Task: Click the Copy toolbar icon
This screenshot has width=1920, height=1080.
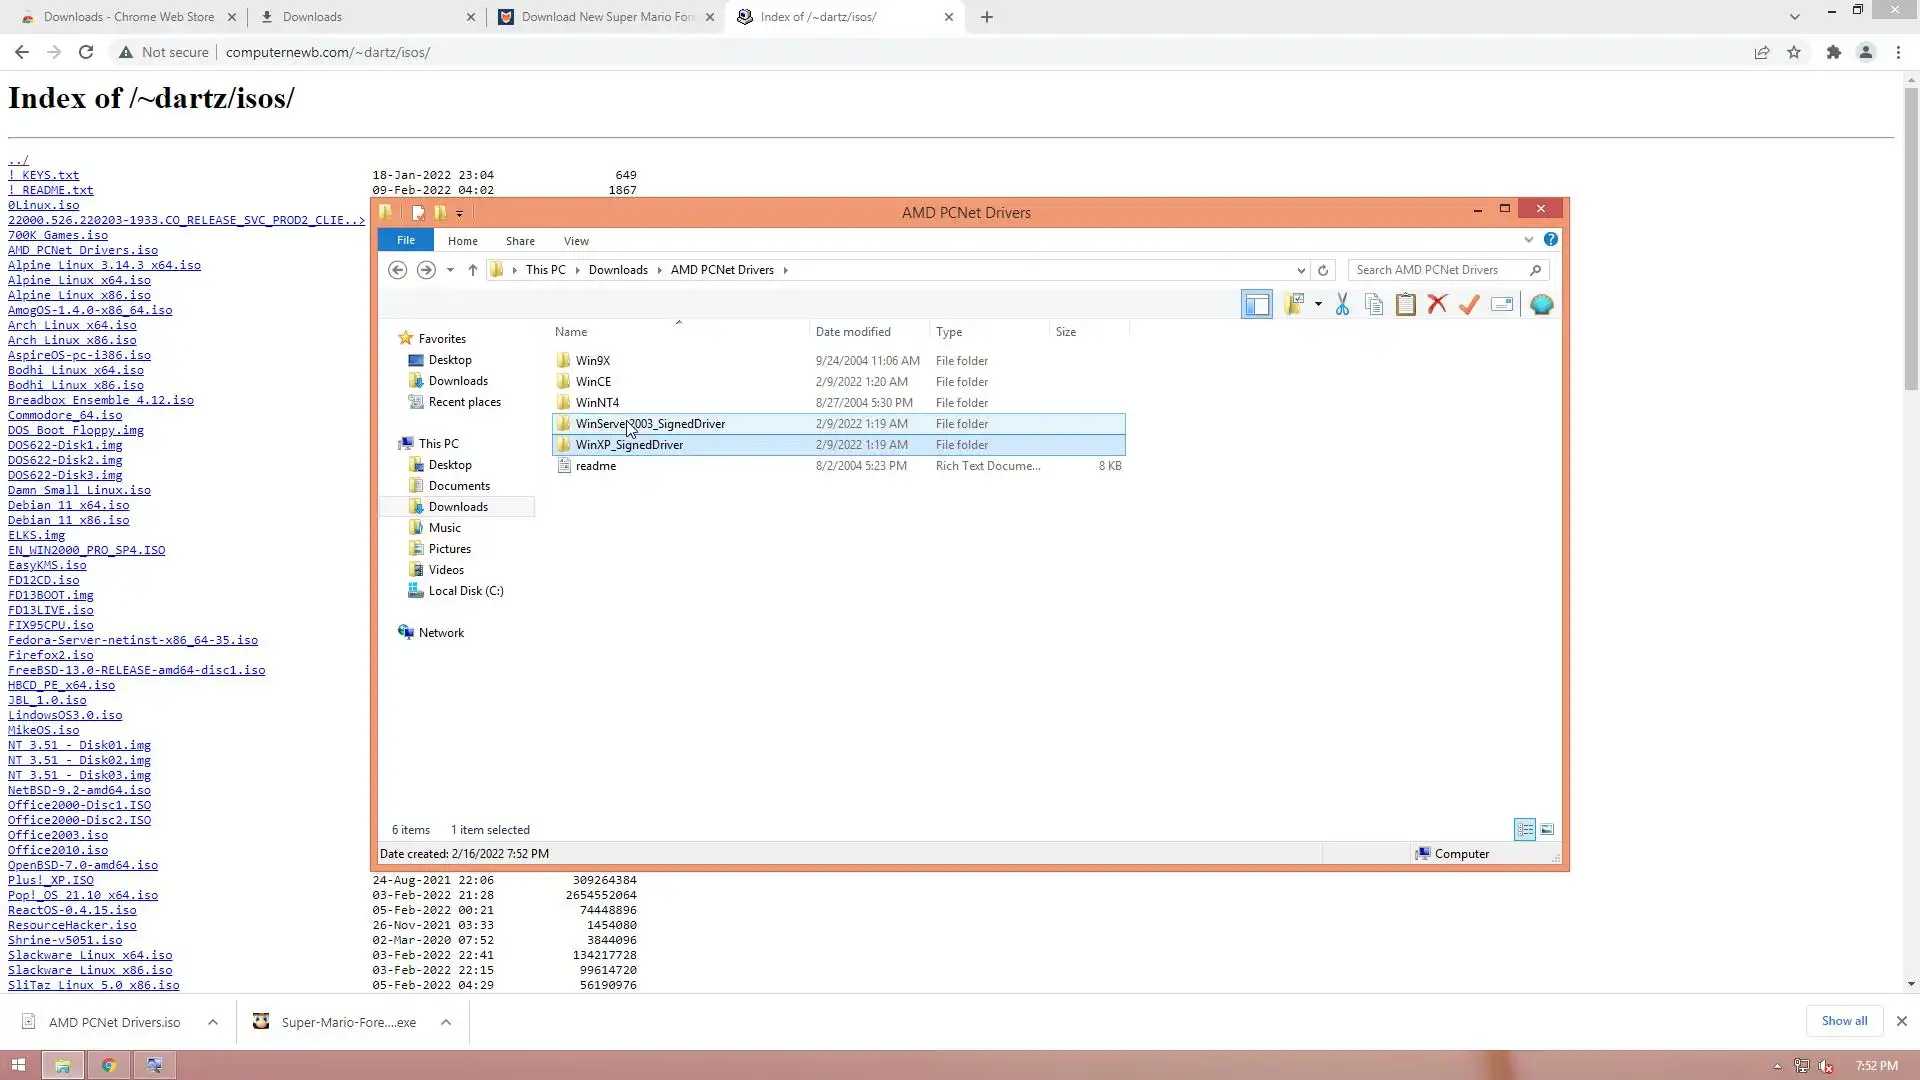Action: (x=1374, y=305)
